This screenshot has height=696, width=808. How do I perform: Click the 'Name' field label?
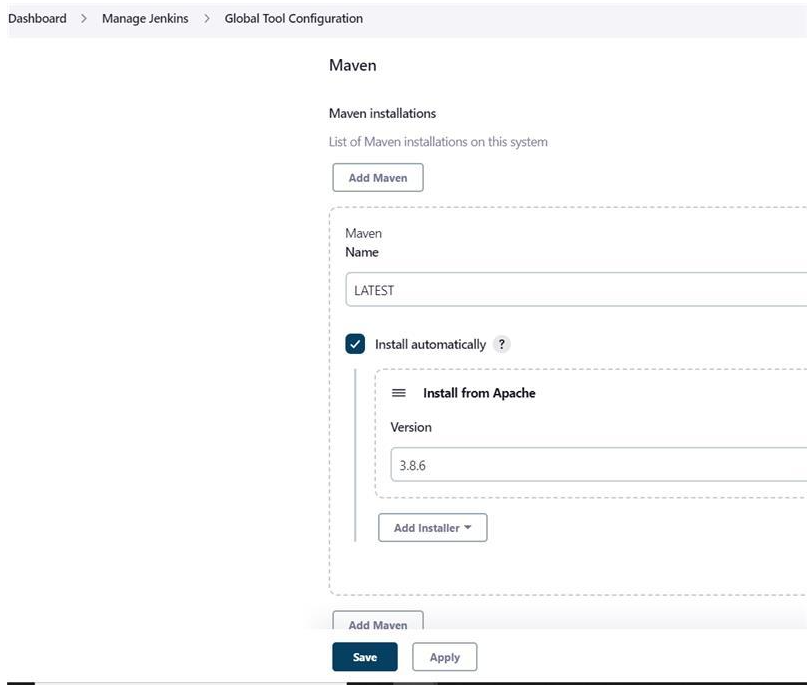click(362, 252)
